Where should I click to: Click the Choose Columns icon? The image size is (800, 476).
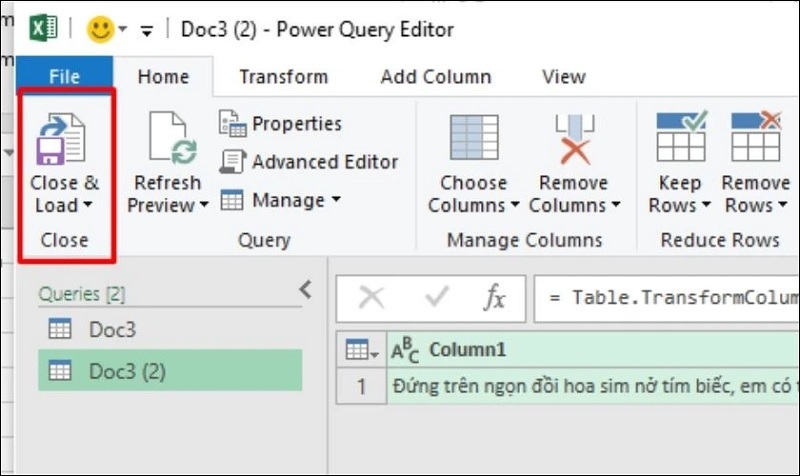tap(474, 138)
